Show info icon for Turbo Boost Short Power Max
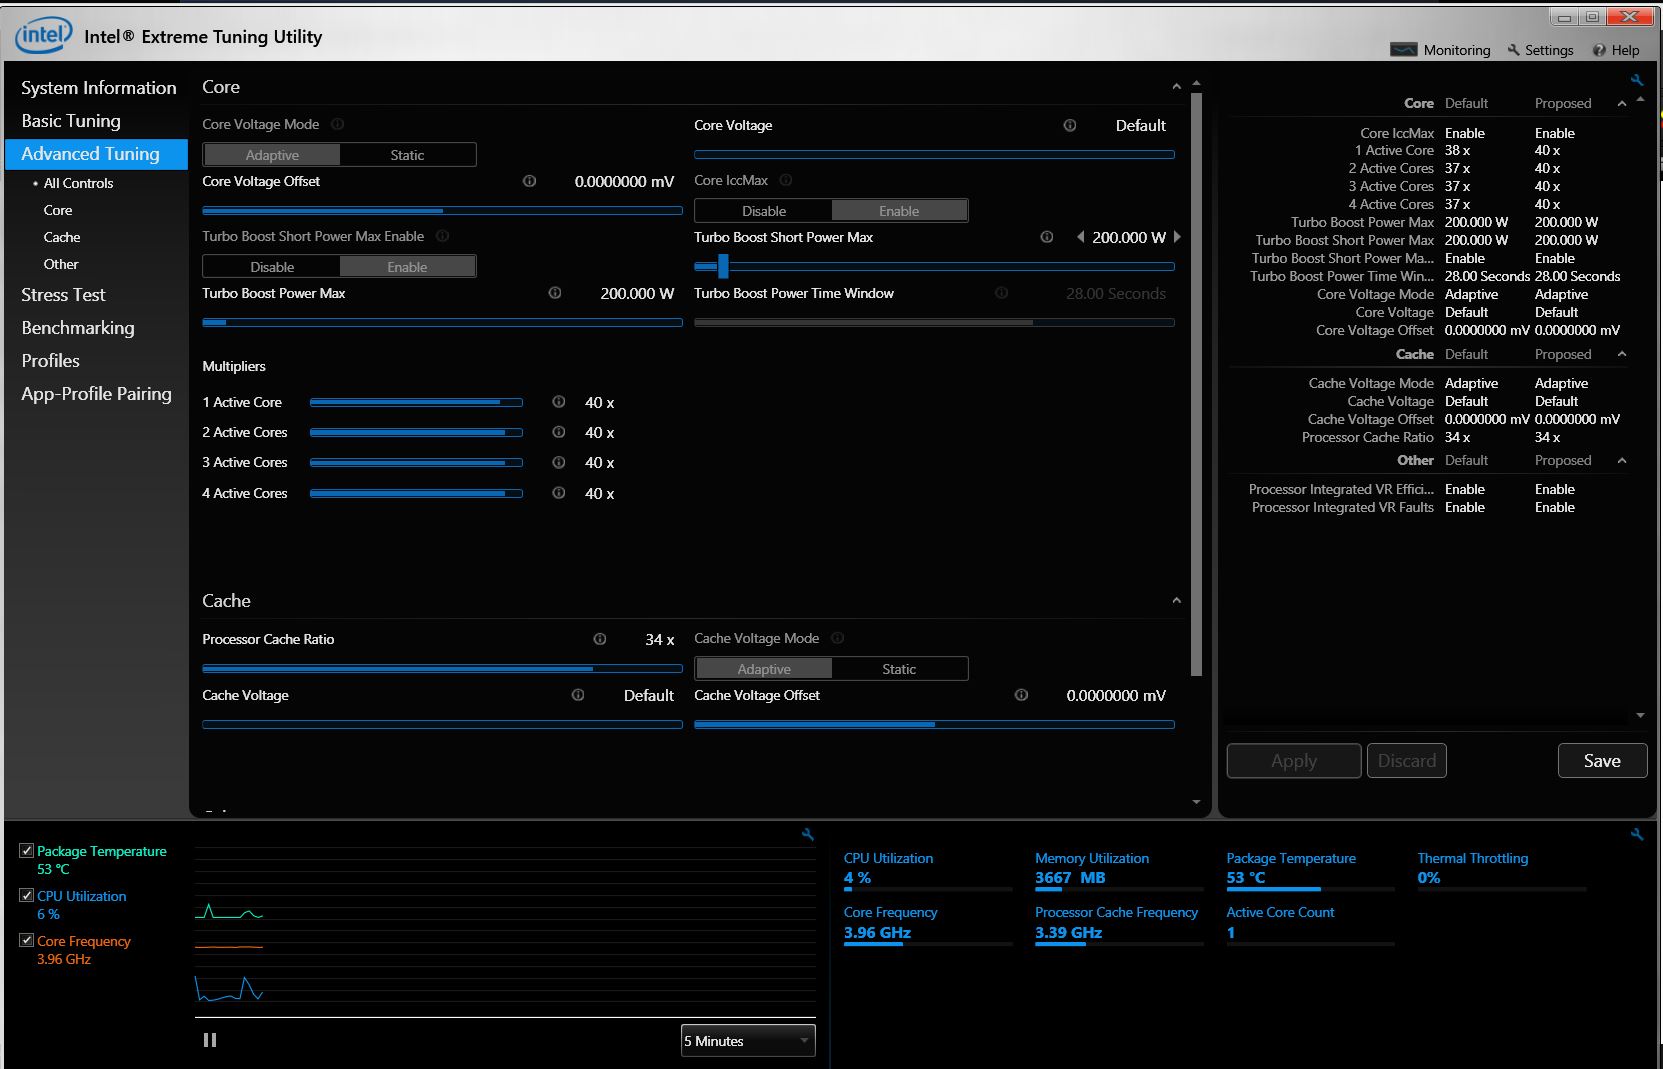 click(x=1047, y=237)
